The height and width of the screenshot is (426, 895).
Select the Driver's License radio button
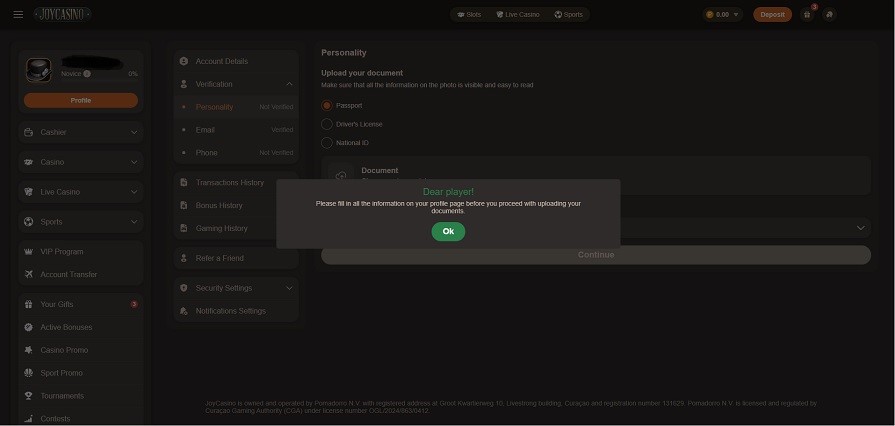coord(326,124)
